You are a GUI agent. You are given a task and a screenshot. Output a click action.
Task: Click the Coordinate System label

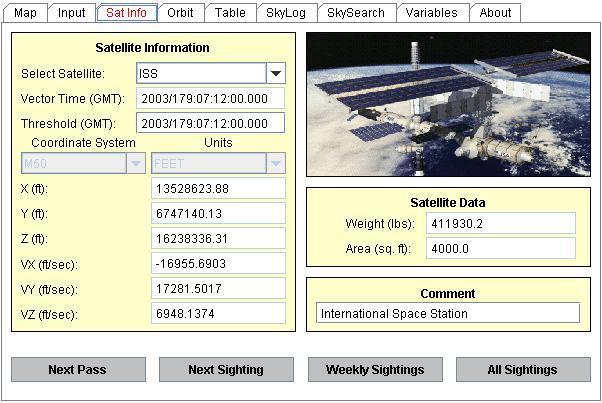point(83,143)
